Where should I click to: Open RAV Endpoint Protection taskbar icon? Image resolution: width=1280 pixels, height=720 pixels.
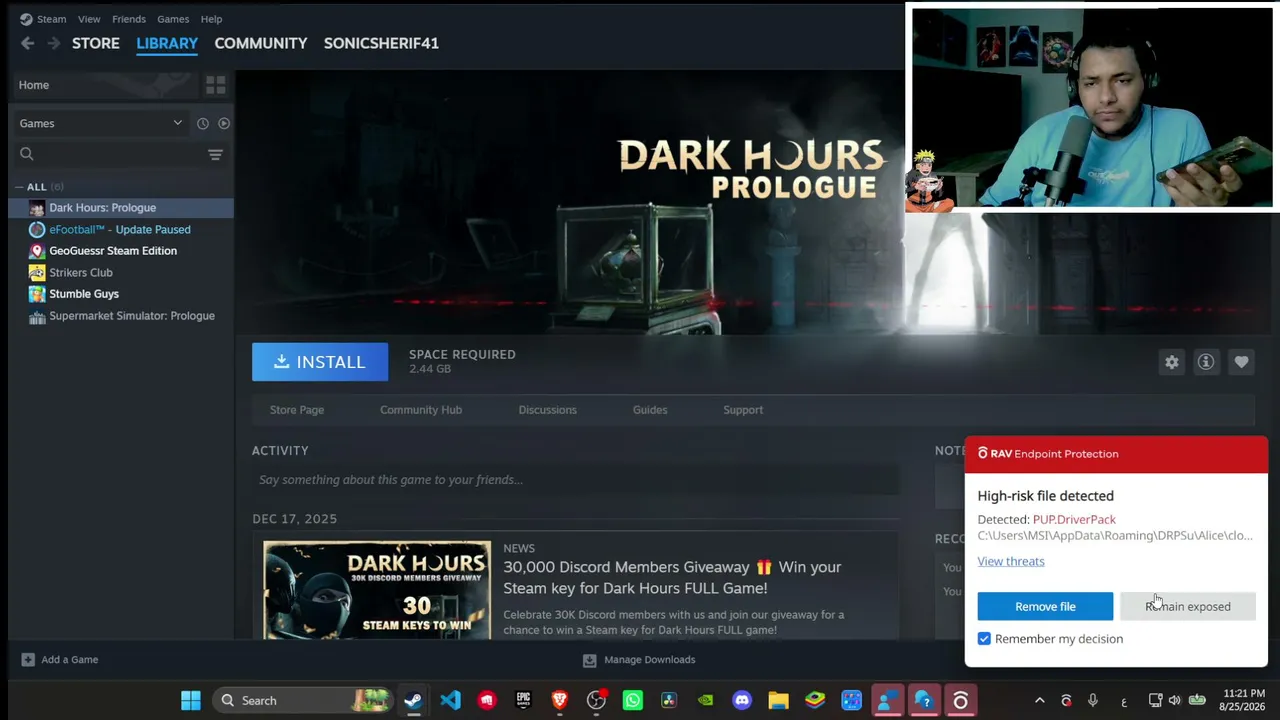tap(960, 700)
